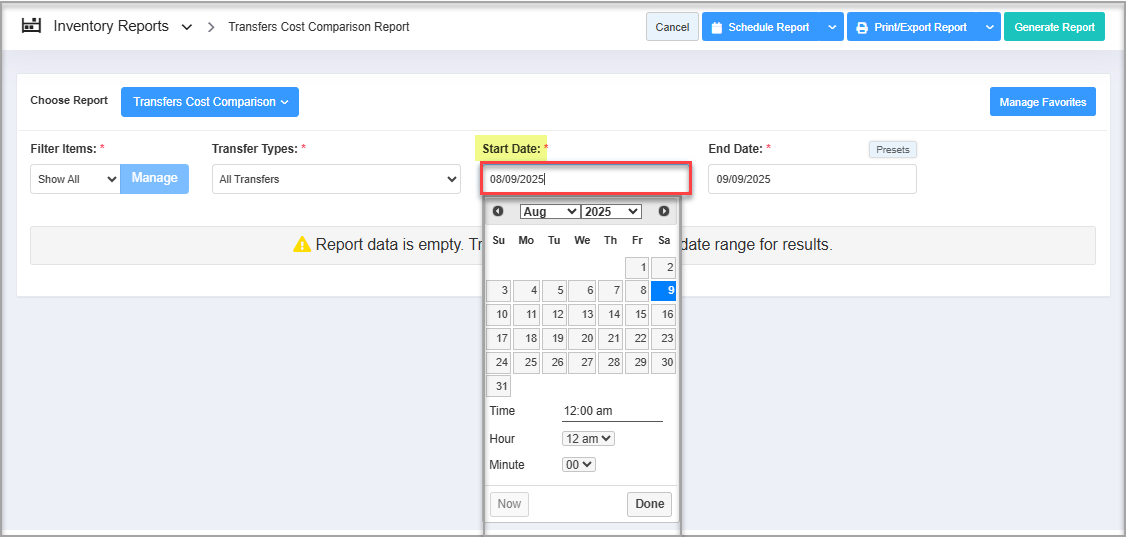Click the Generate Report button
Screen dimensions: 1126x537
click(x=1054, y=27)
